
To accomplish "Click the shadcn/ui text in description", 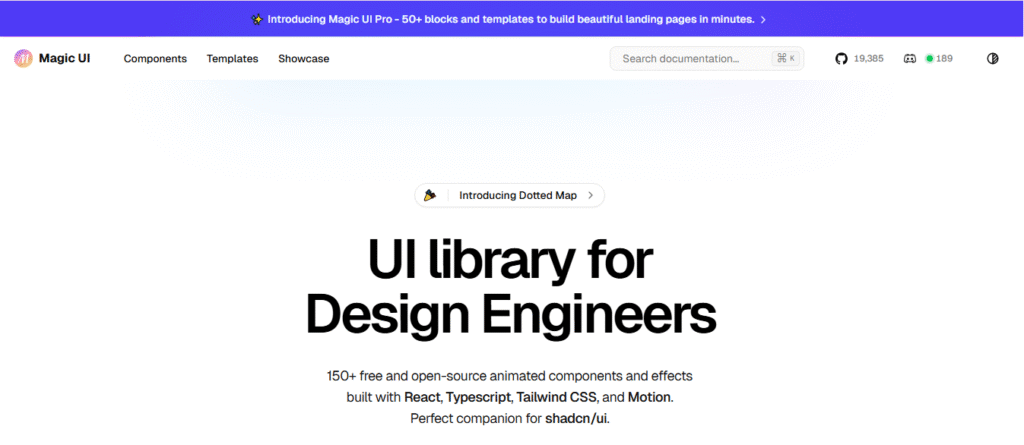I will [576, 418].
